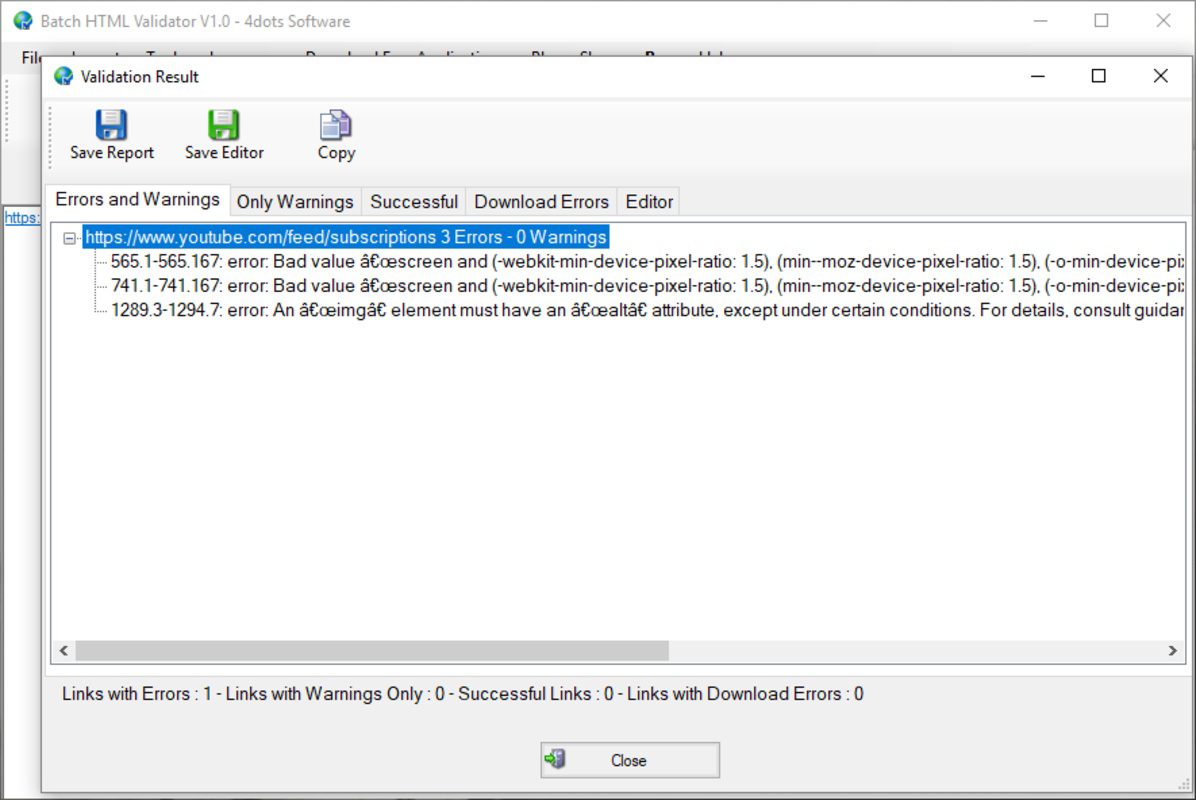The height and width of the screenshot is (800, 1196).
Task: Click the Batch HTML Validator app icon
Action: [x=23, y=21]
